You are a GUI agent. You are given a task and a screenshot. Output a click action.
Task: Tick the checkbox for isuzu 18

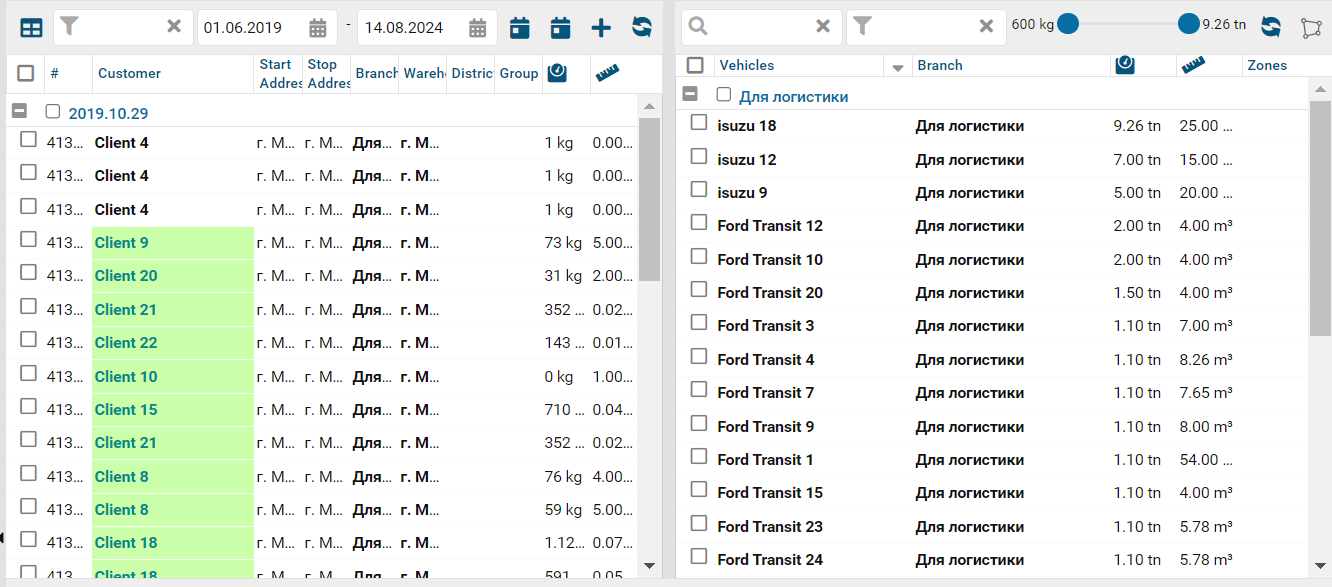tap(699, 124)
